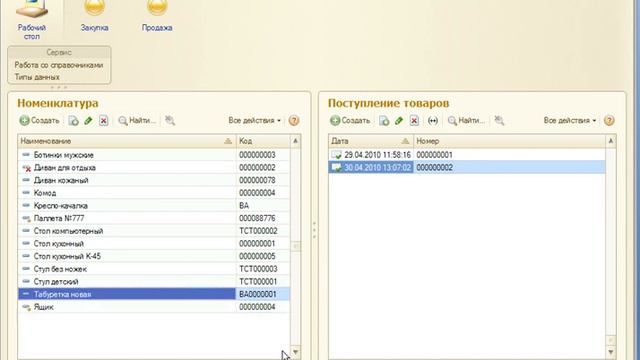Viewport: 640px width, 360px height.
Task: Set date interval icon in Поступление товаров
Action: tap(433, 120)
